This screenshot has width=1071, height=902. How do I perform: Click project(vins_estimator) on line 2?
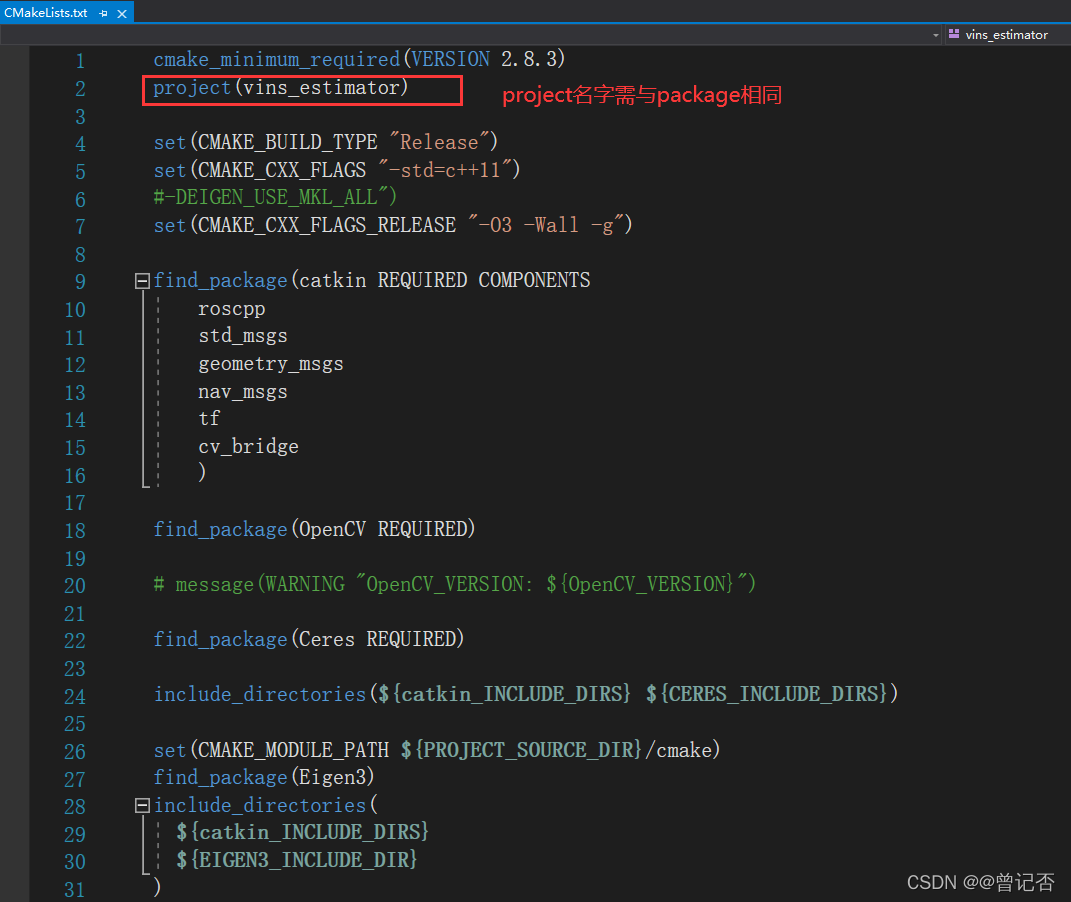pyautogui.click(x=281, y=88)
